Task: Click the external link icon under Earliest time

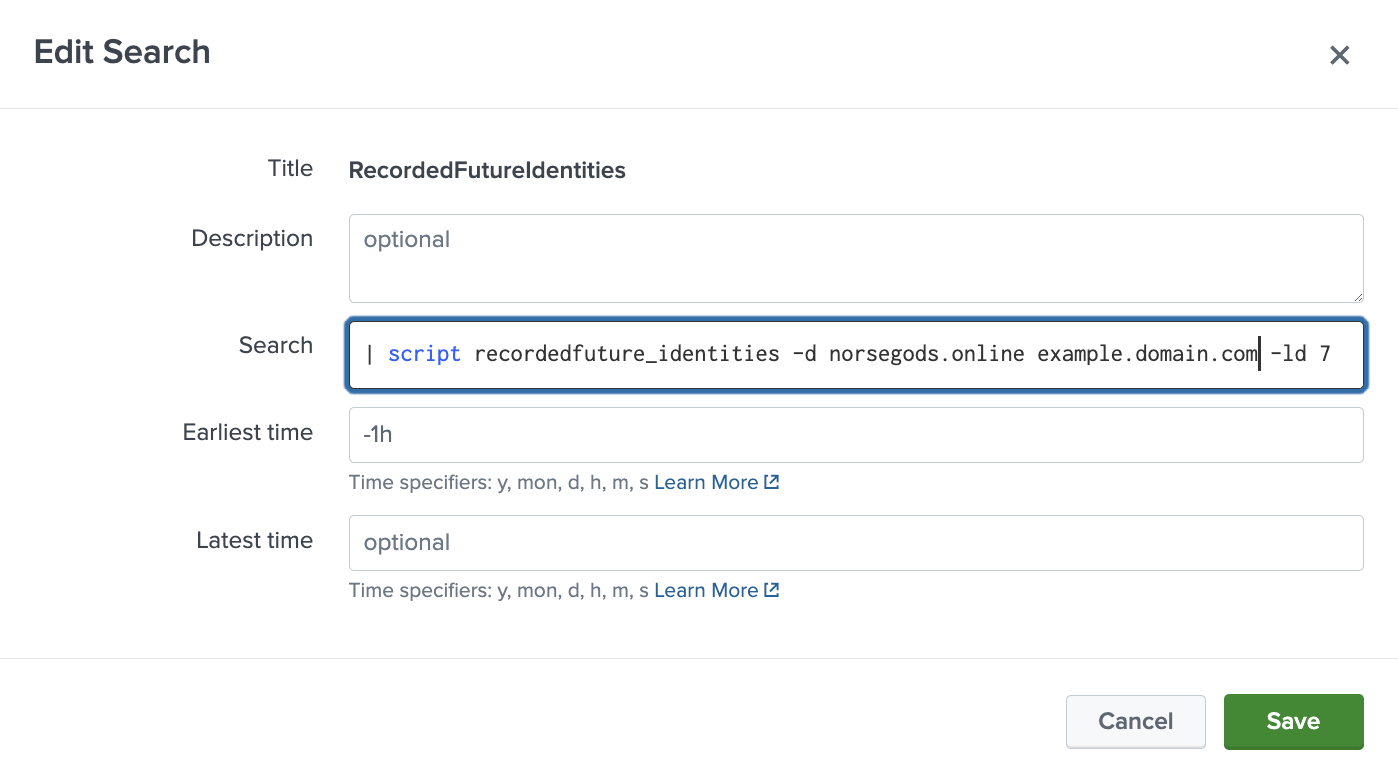Action: coord(771,482)
